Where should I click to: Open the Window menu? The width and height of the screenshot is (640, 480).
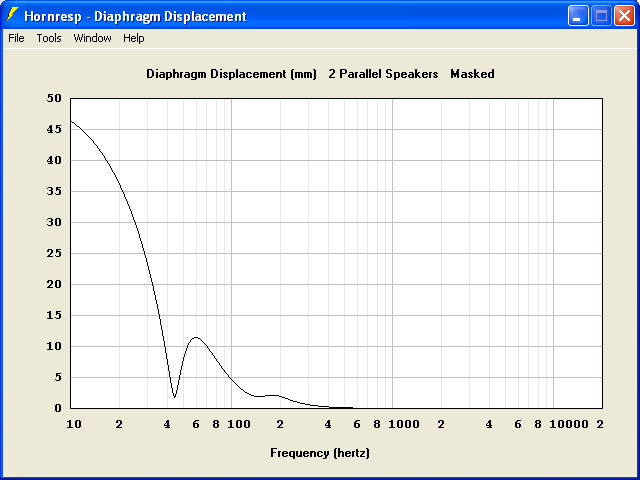92,38
